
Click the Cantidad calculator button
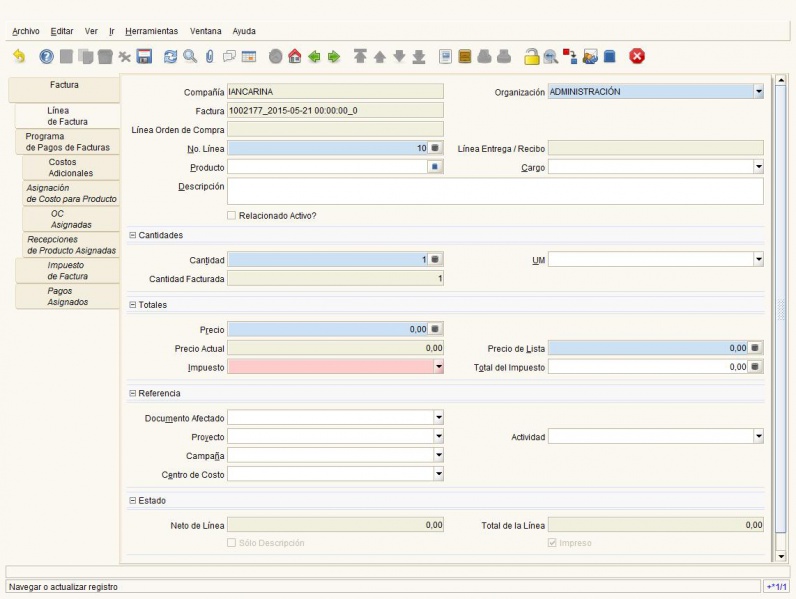click(435, 259)
